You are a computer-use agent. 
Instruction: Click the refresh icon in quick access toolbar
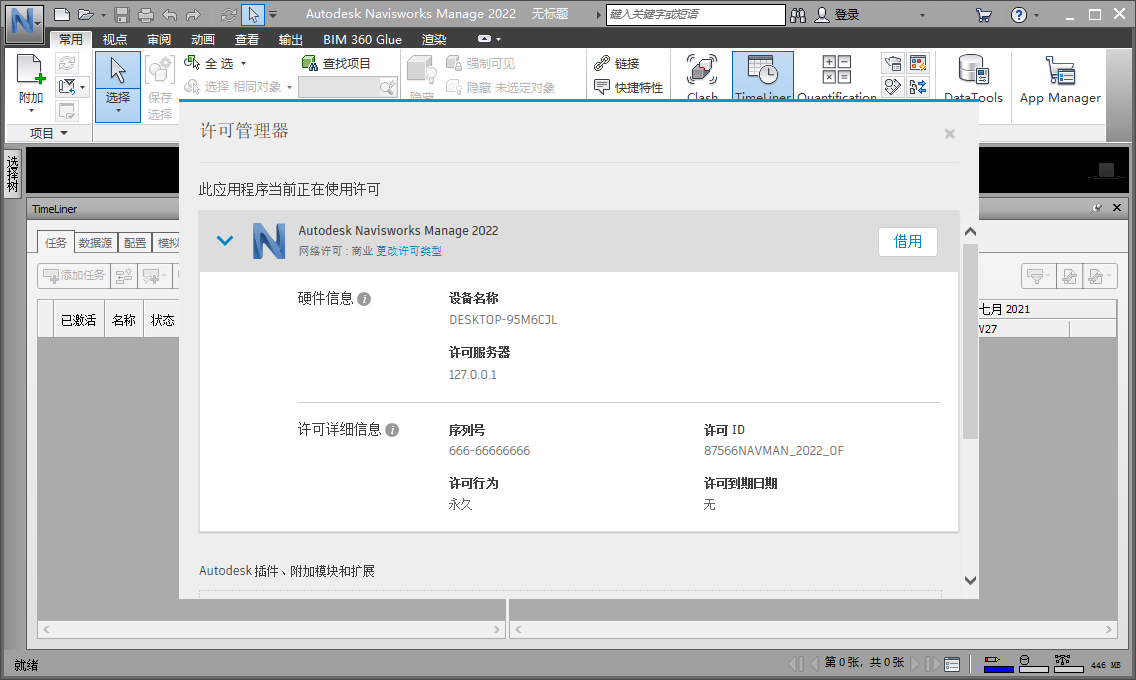[229, 14]
